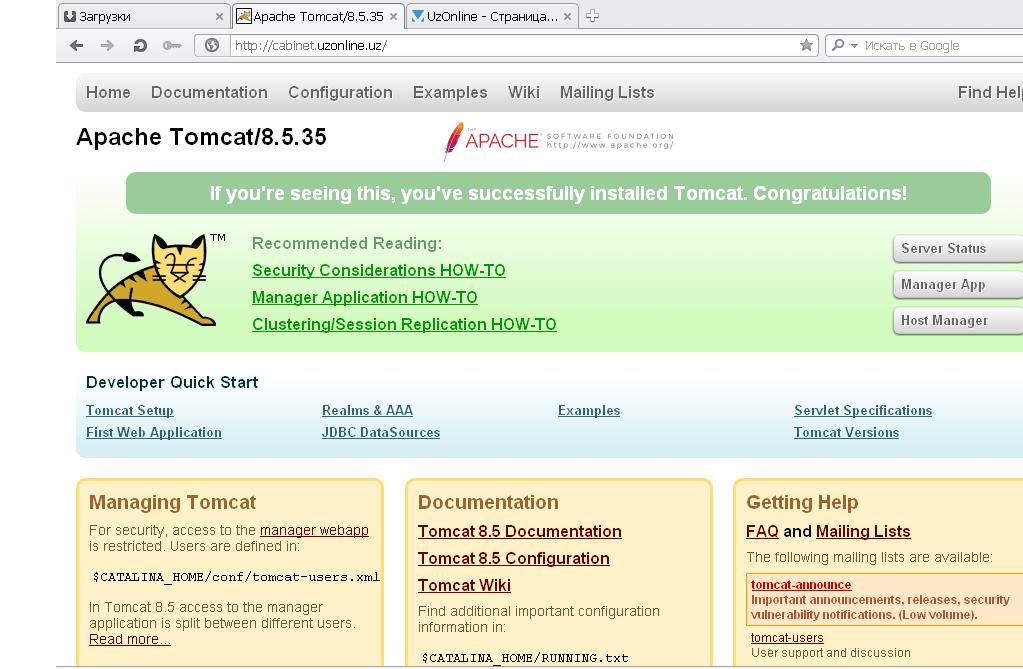Screen dimensions: 1023x669
Task: Switch to the UzOnline tab
Action: tap(484, 17)
